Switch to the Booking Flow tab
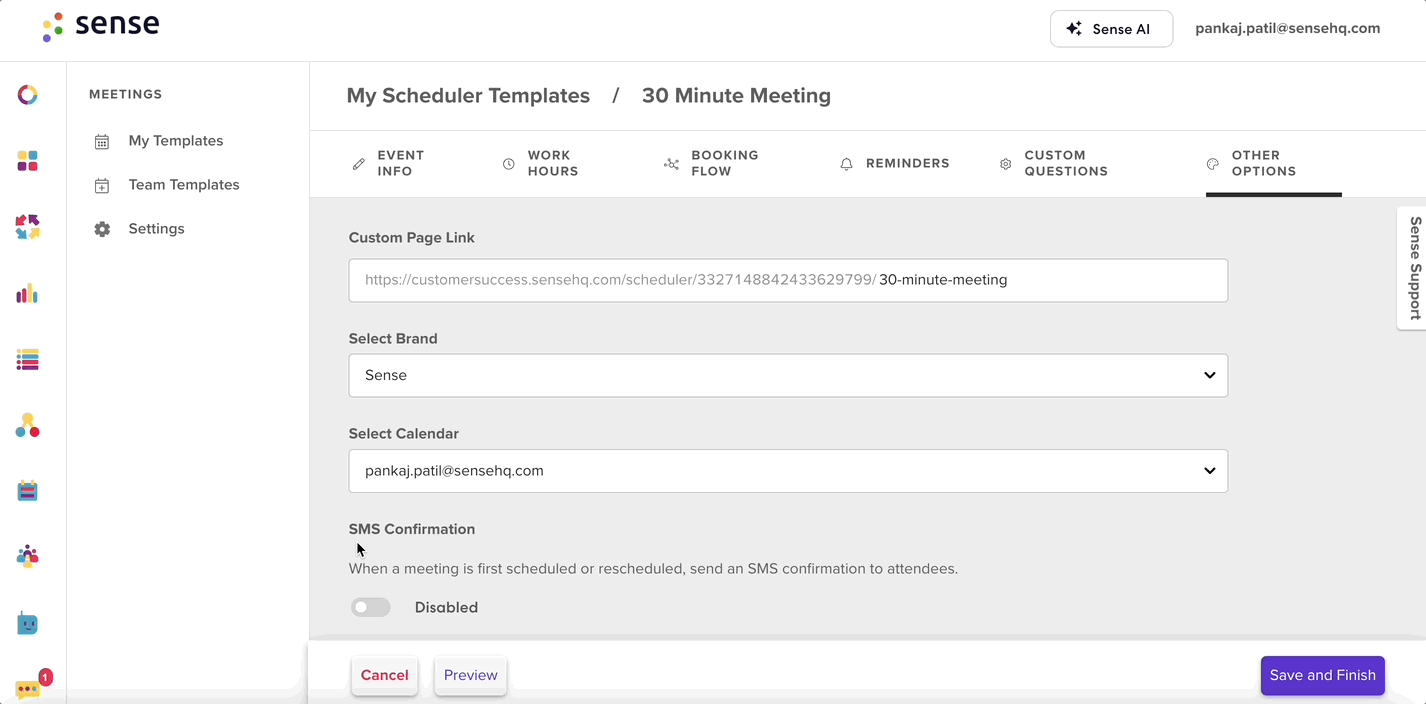Viewport: 1426px width, 704px height. coord(711,163)
